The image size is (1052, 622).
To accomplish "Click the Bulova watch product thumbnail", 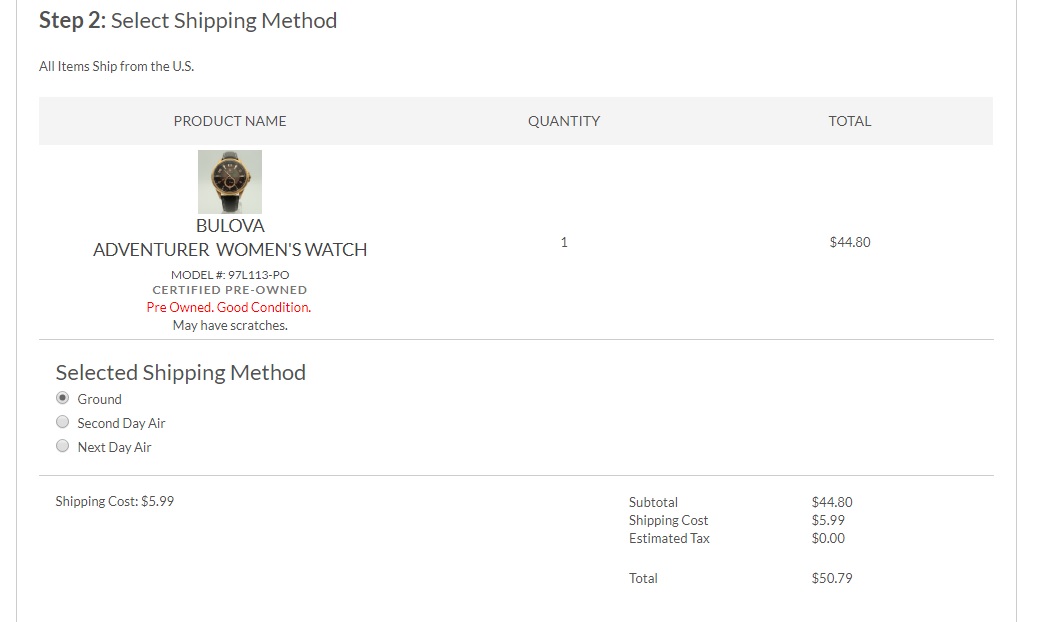I will coord(230,181).
